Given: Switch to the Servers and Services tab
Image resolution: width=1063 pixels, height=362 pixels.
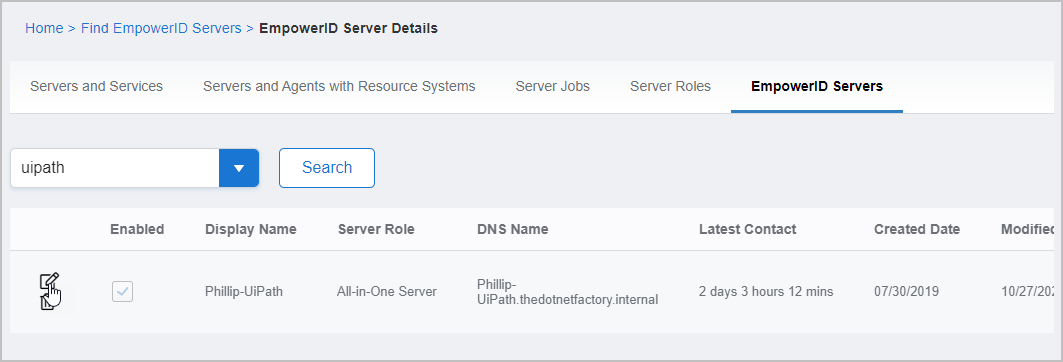Looking at the screenshot, I should [x=96, y=87].
